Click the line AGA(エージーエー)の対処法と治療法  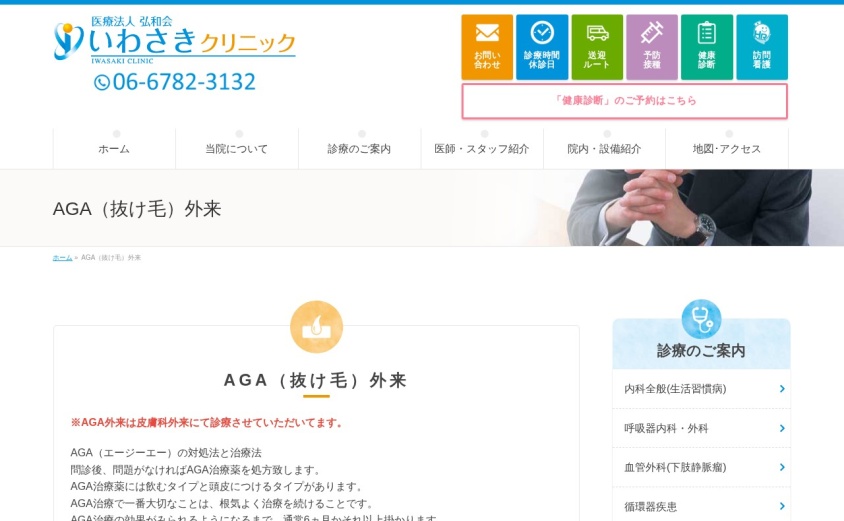(x=166, y=453)
